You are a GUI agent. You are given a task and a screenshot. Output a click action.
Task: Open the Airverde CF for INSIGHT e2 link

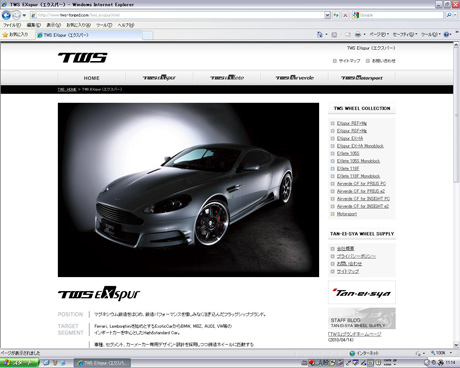point(363,206)
